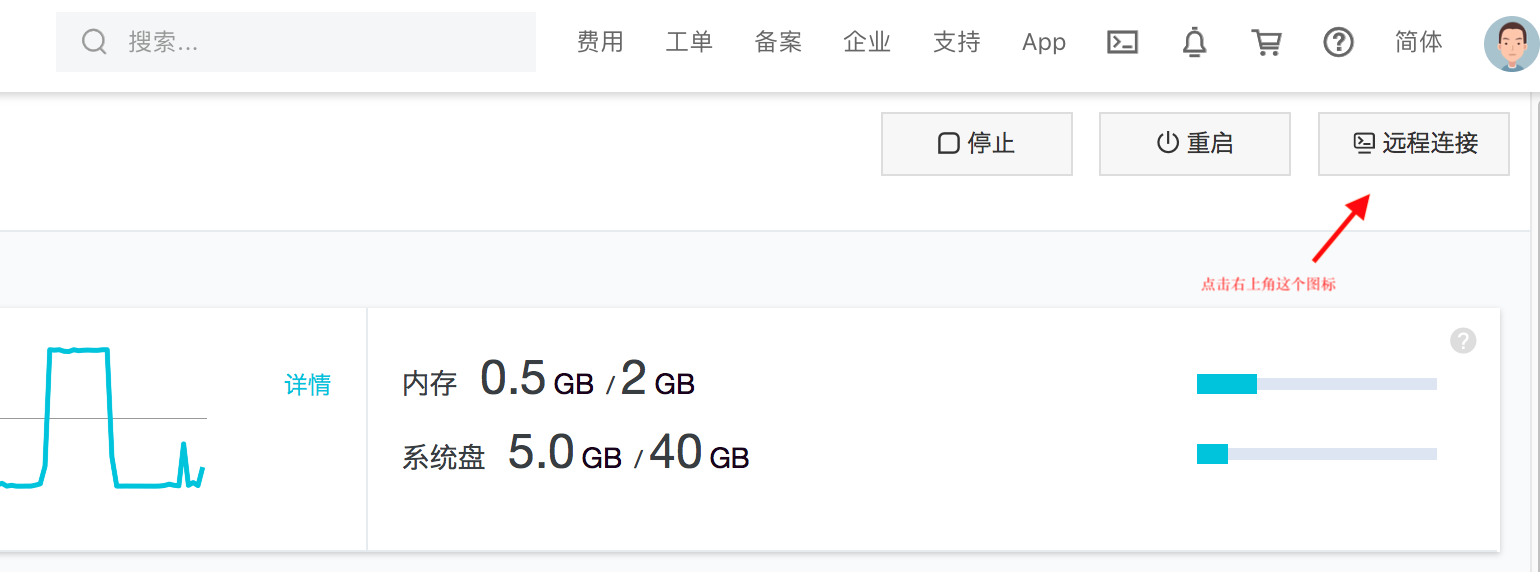Screen dimensions: 1540x572
Task: Click the 重启 button
Action: (1194, 144)
